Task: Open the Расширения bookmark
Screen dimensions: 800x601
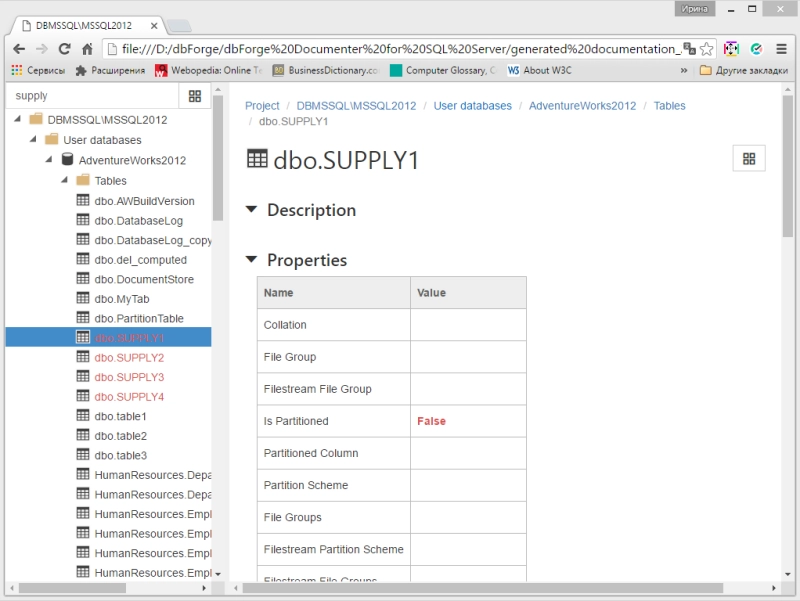Action: coord(110,70)
